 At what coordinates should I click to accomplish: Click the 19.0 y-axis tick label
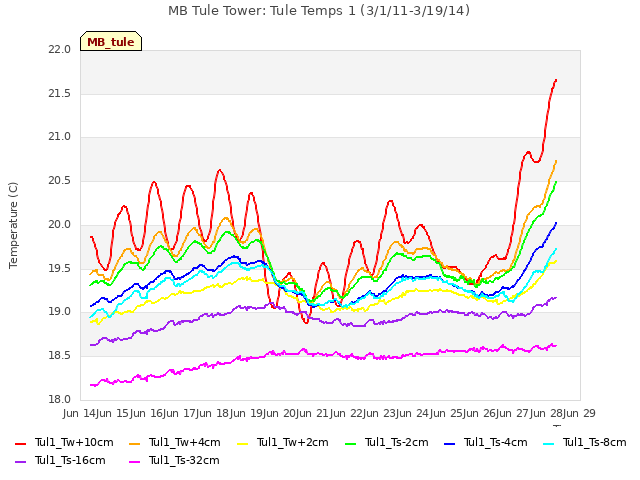[x=60, y=312]
